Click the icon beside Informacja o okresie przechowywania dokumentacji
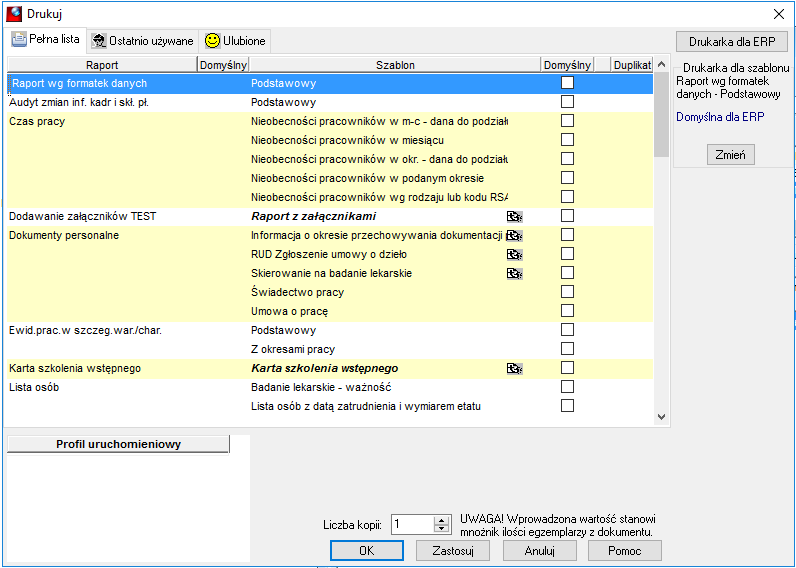Viewport: 796px width, 568px height. point(514,236)
